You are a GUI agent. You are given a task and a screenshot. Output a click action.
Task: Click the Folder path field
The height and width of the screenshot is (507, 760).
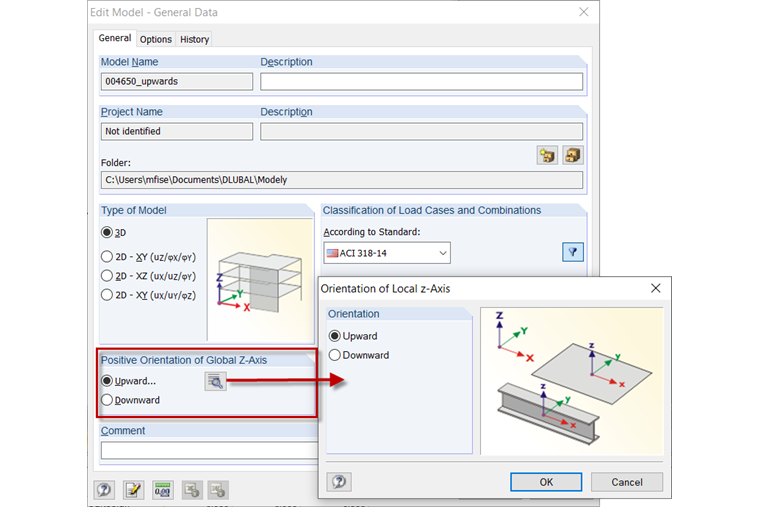coord(342,180)
